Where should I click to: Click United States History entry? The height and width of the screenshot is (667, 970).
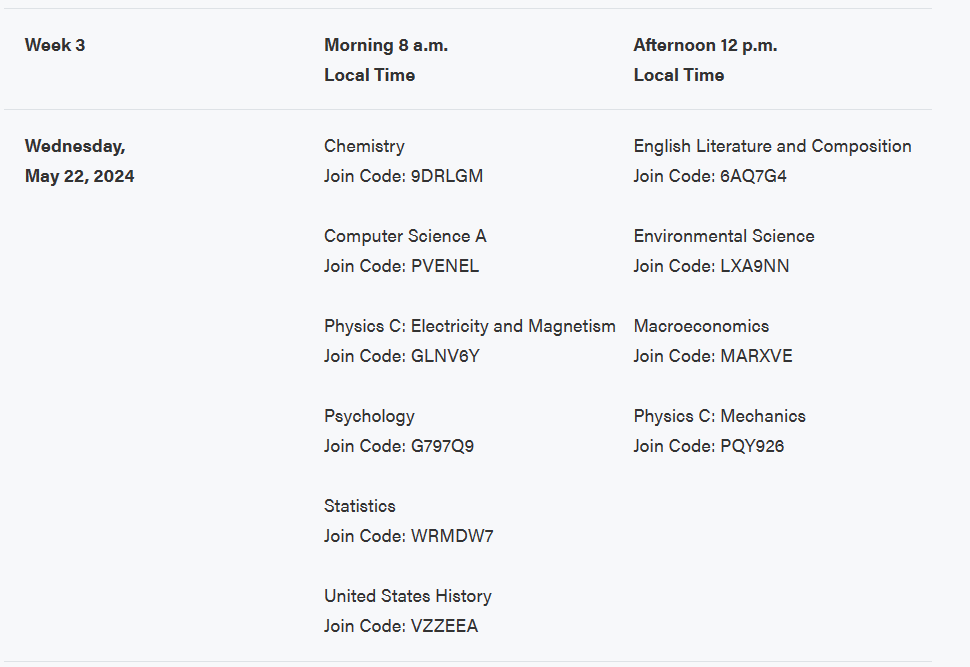[x=408, y=596]
